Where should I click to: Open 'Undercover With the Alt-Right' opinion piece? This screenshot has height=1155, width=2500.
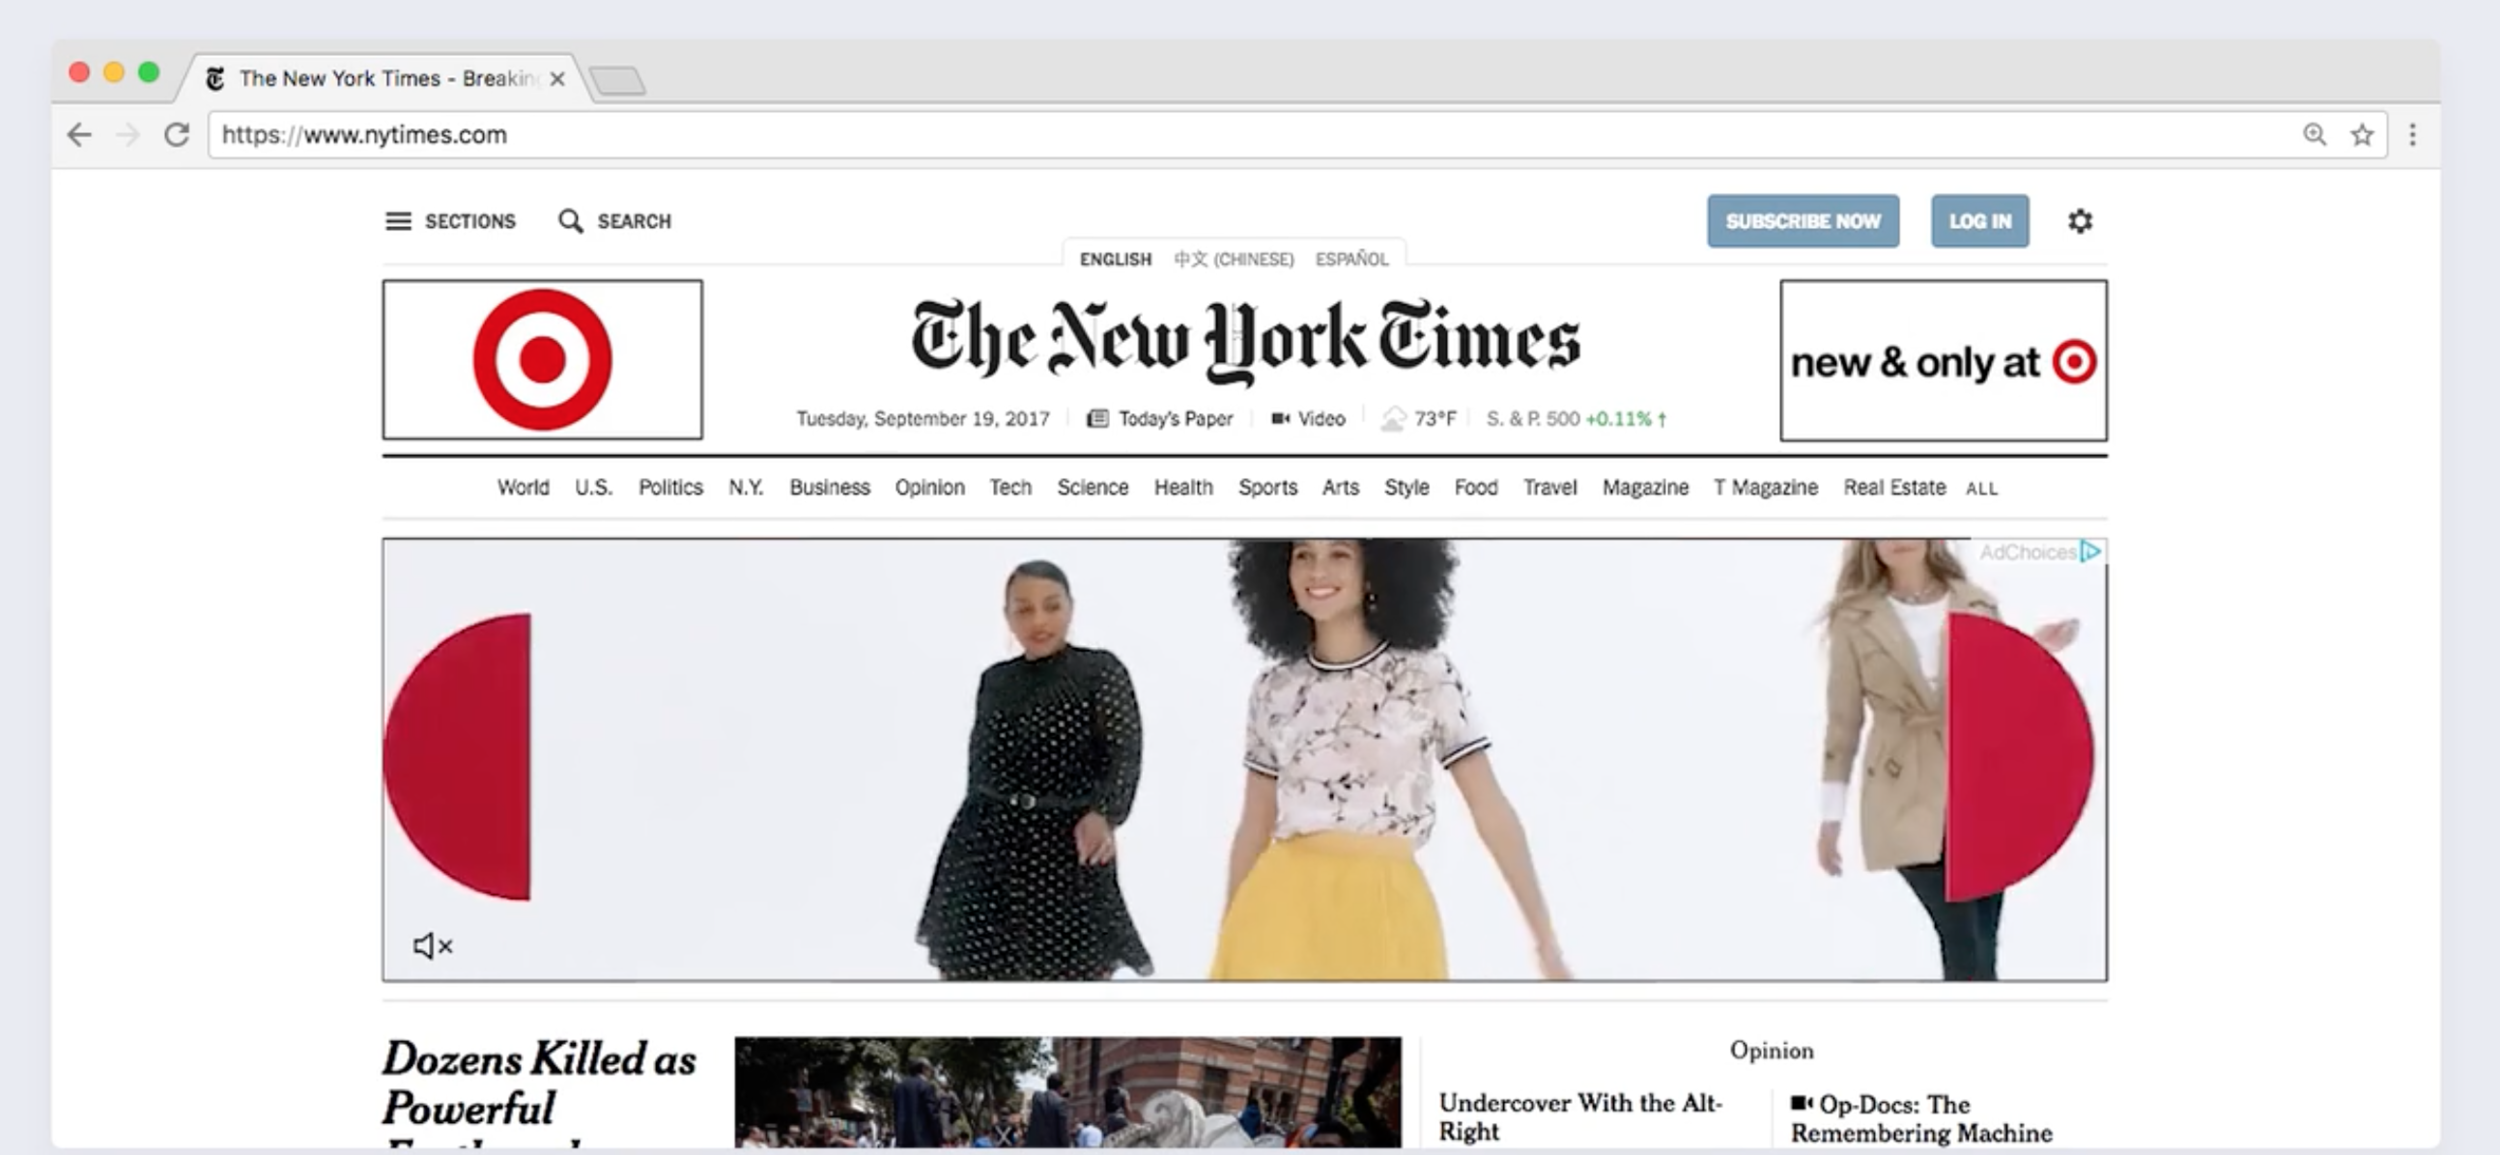pos(1581,1117)
